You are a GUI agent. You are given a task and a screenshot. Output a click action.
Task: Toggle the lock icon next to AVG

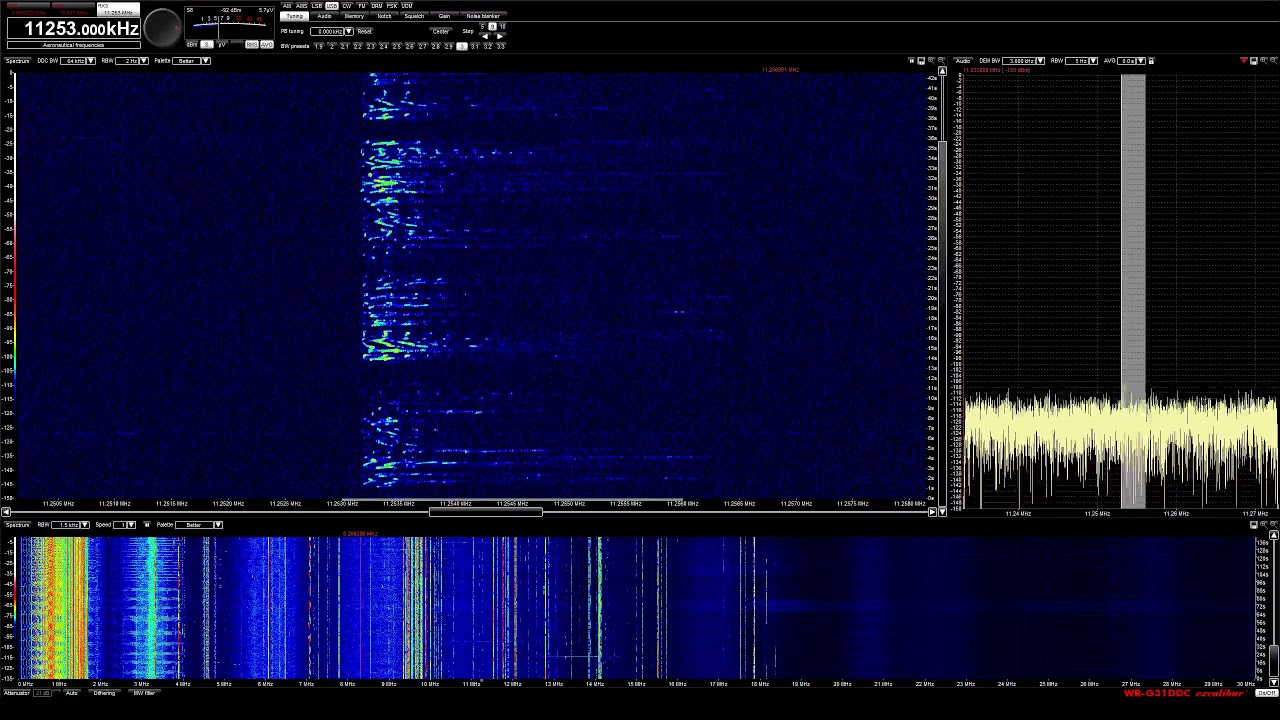point(1151,61)
